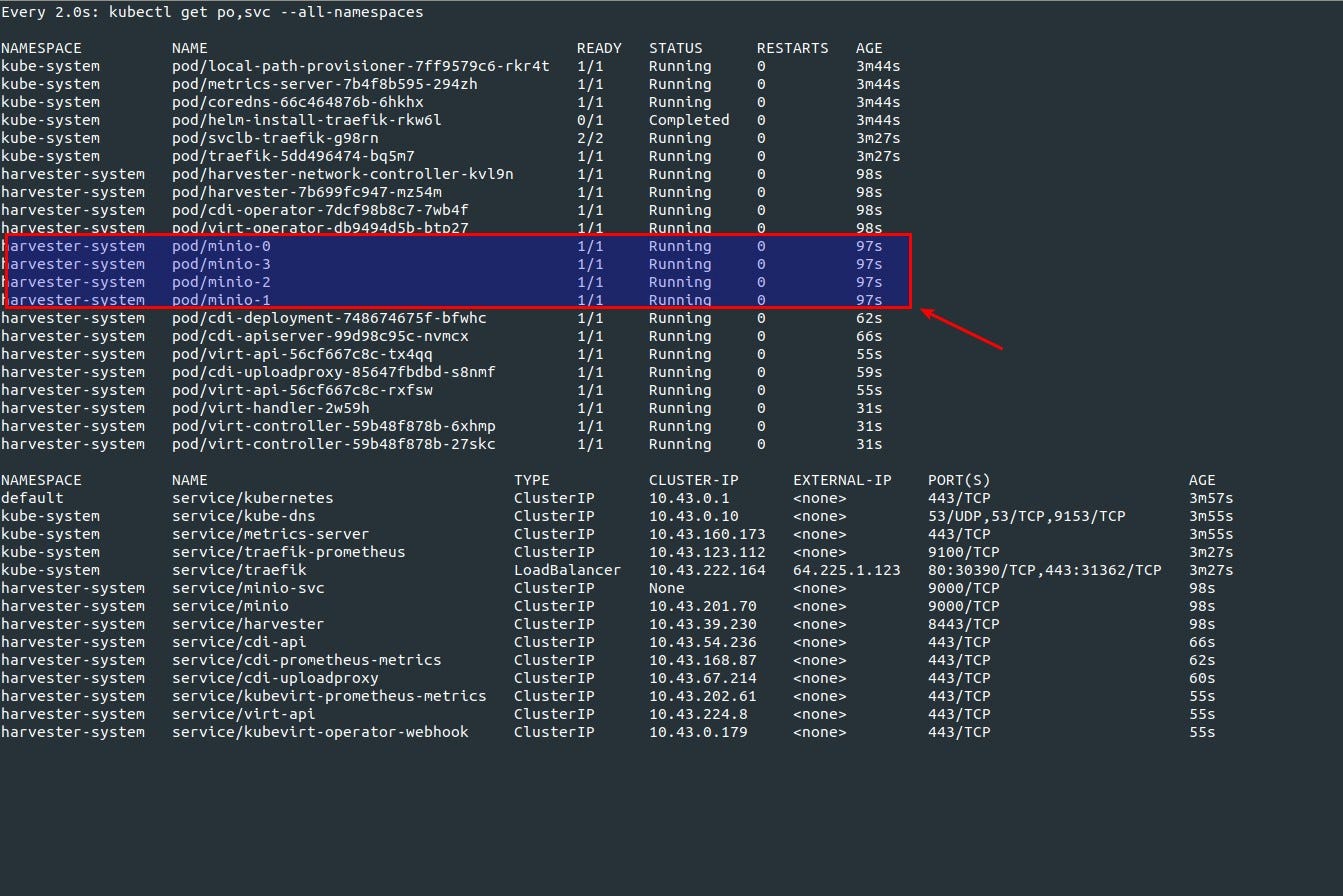Select pod/virt-api-56cf667c8c-rxfsw
The width and height of the screenshot is (1343, 896).
click(302, 390)
